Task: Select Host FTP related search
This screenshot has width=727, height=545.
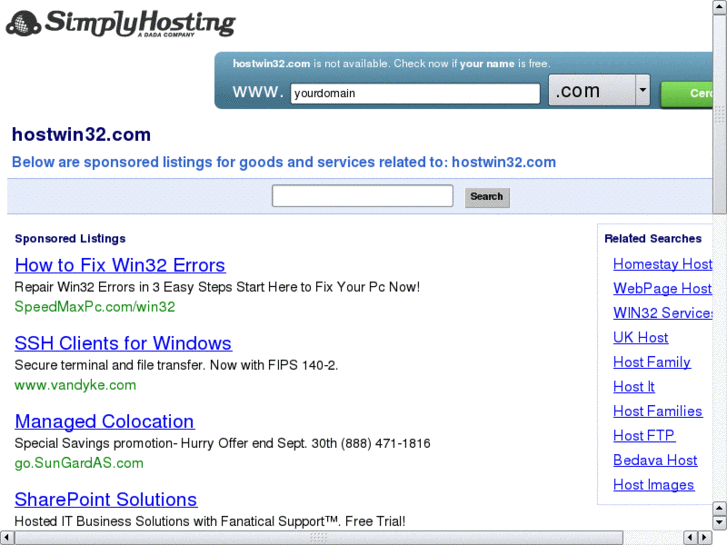Action: (x=644, y=436)
